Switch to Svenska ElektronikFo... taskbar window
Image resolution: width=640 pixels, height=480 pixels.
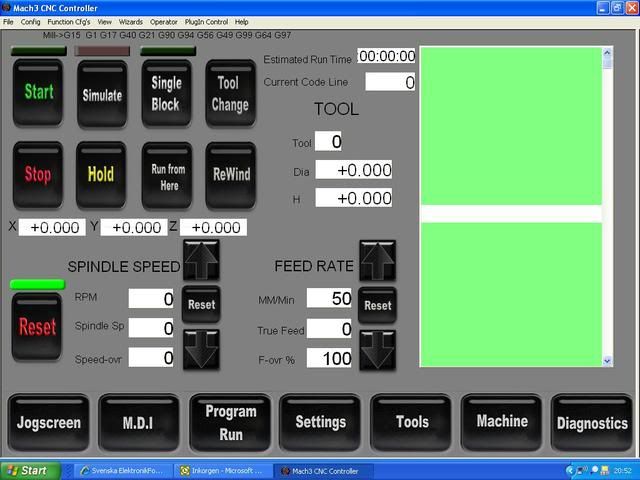click(123, 471)
